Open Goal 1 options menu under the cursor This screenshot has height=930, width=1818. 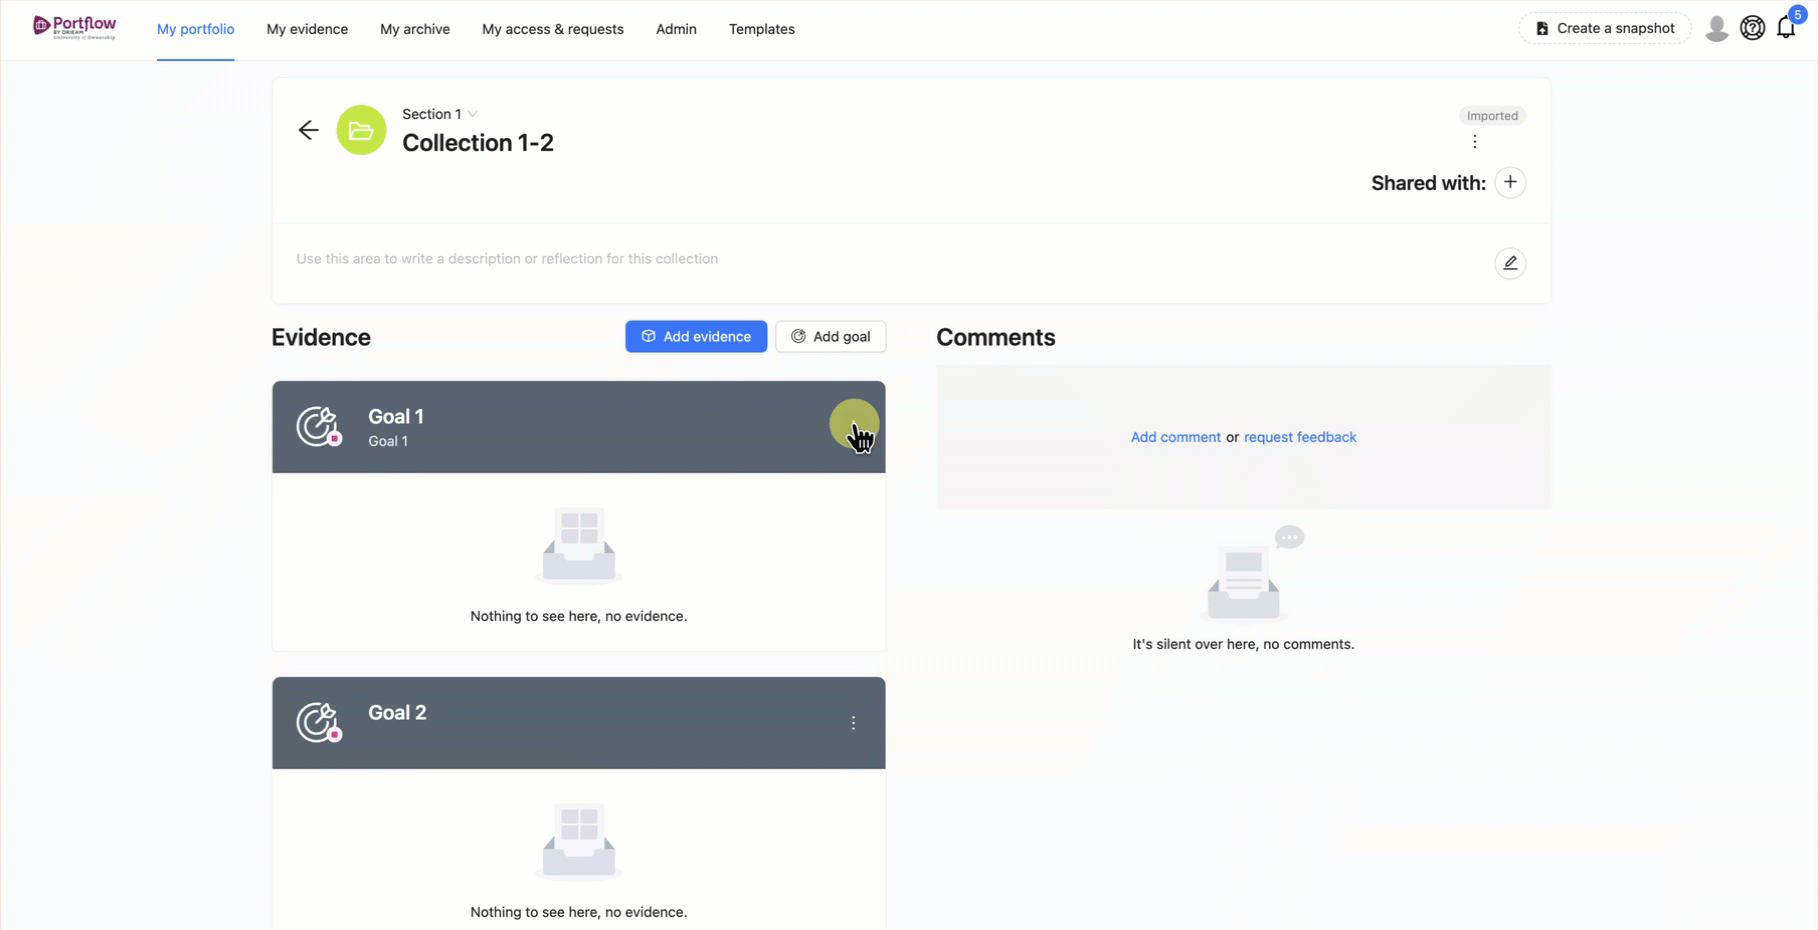(x=854, y=425)
